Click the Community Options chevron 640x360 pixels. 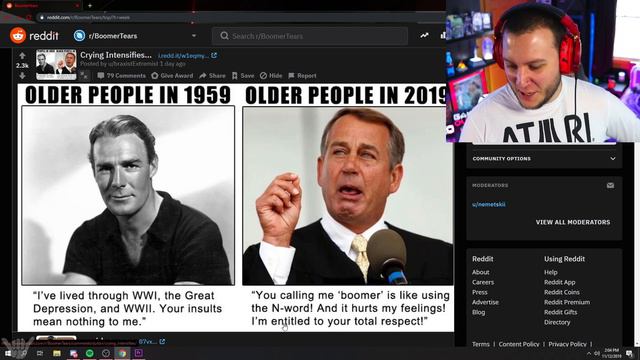(613, 159)
